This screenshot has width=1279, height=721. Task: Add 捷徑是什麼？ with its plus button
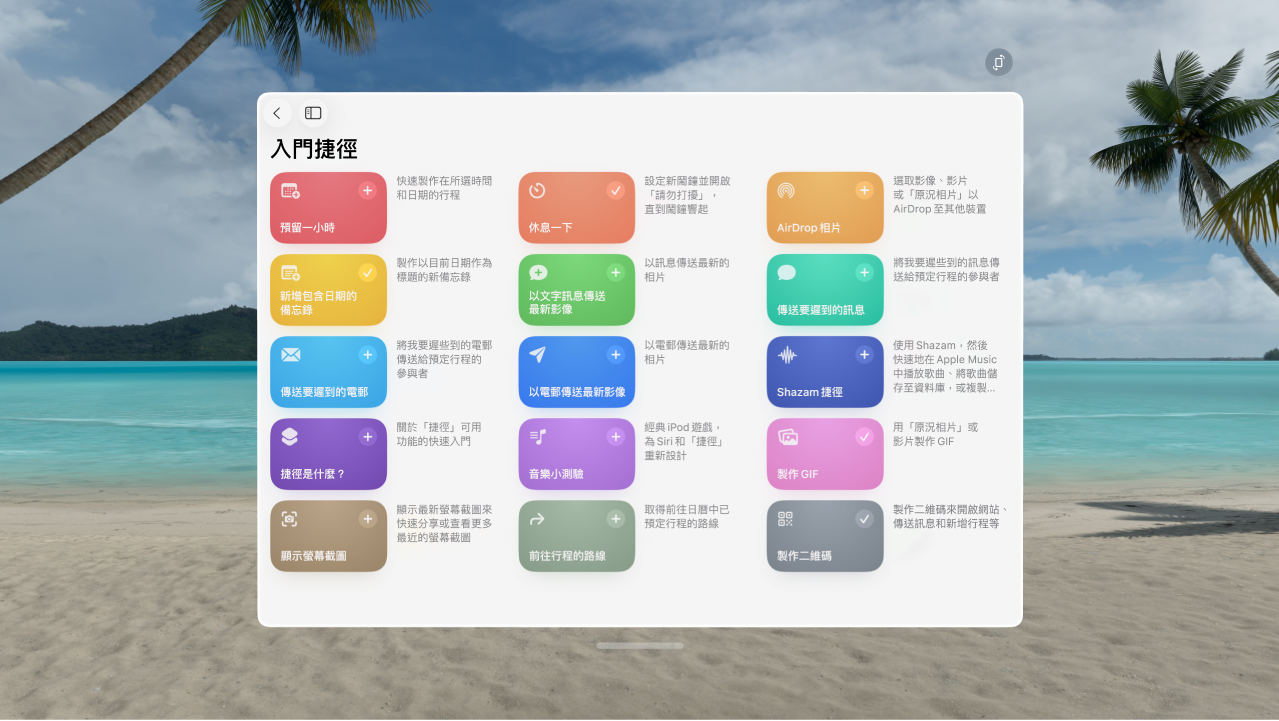coord(367,436)
